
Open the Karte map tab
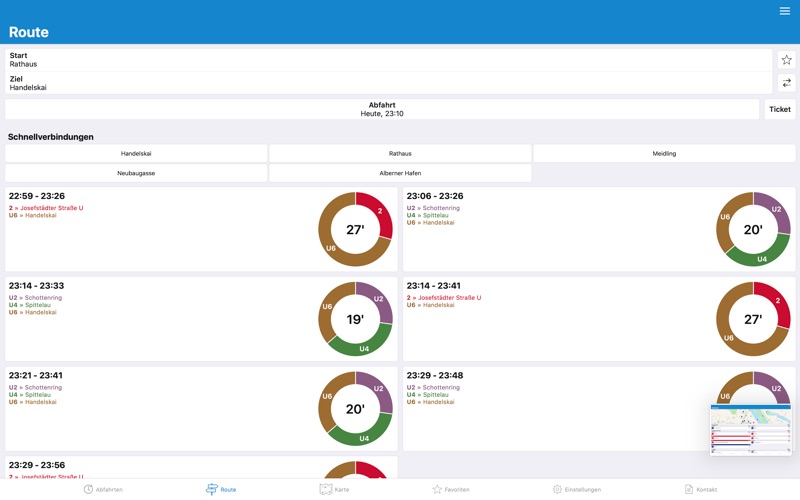(x=334, y=489)
